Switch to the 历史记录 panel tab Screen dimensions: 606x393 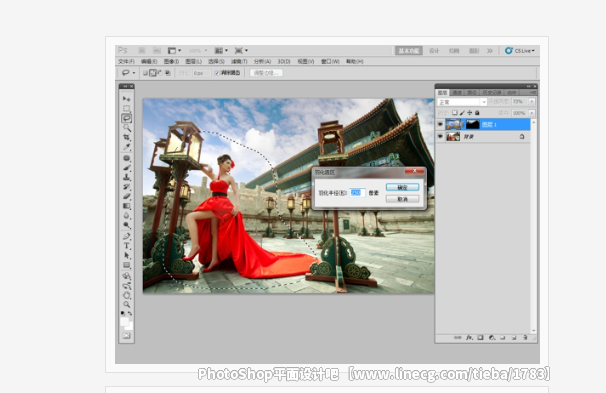492,92
